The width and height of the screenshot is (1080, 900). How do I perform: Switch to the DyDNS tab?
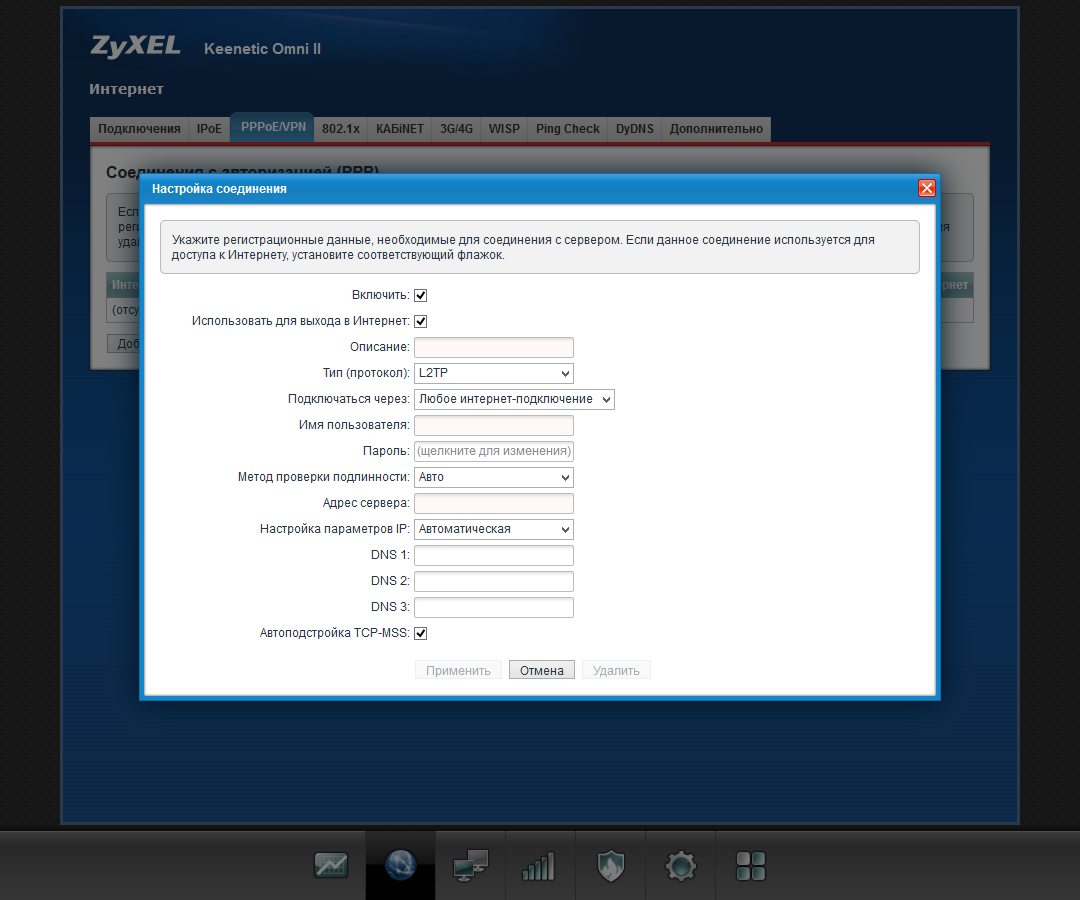(634, 129)
